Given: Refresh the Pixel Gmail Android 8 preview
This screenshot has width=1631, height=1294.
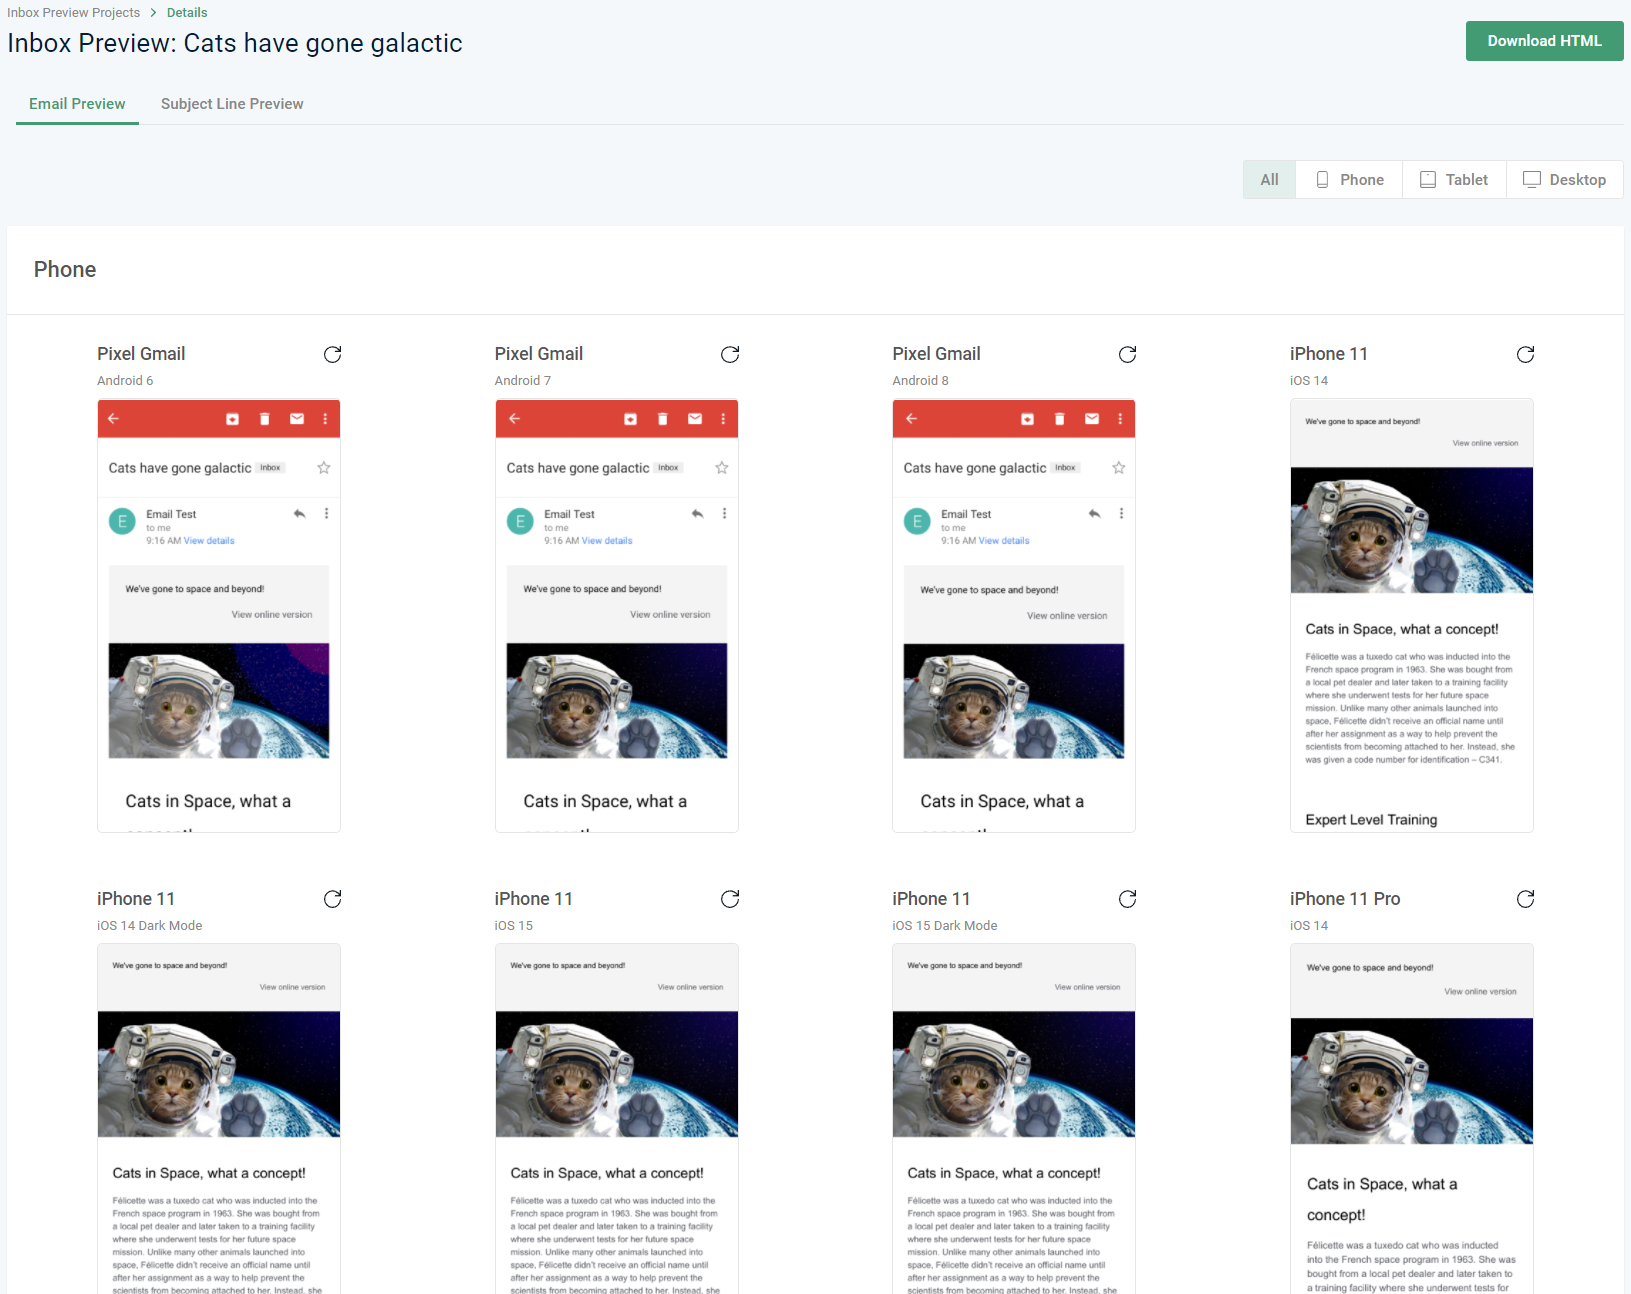Looking at the screenshot, I should (1128, 354).
